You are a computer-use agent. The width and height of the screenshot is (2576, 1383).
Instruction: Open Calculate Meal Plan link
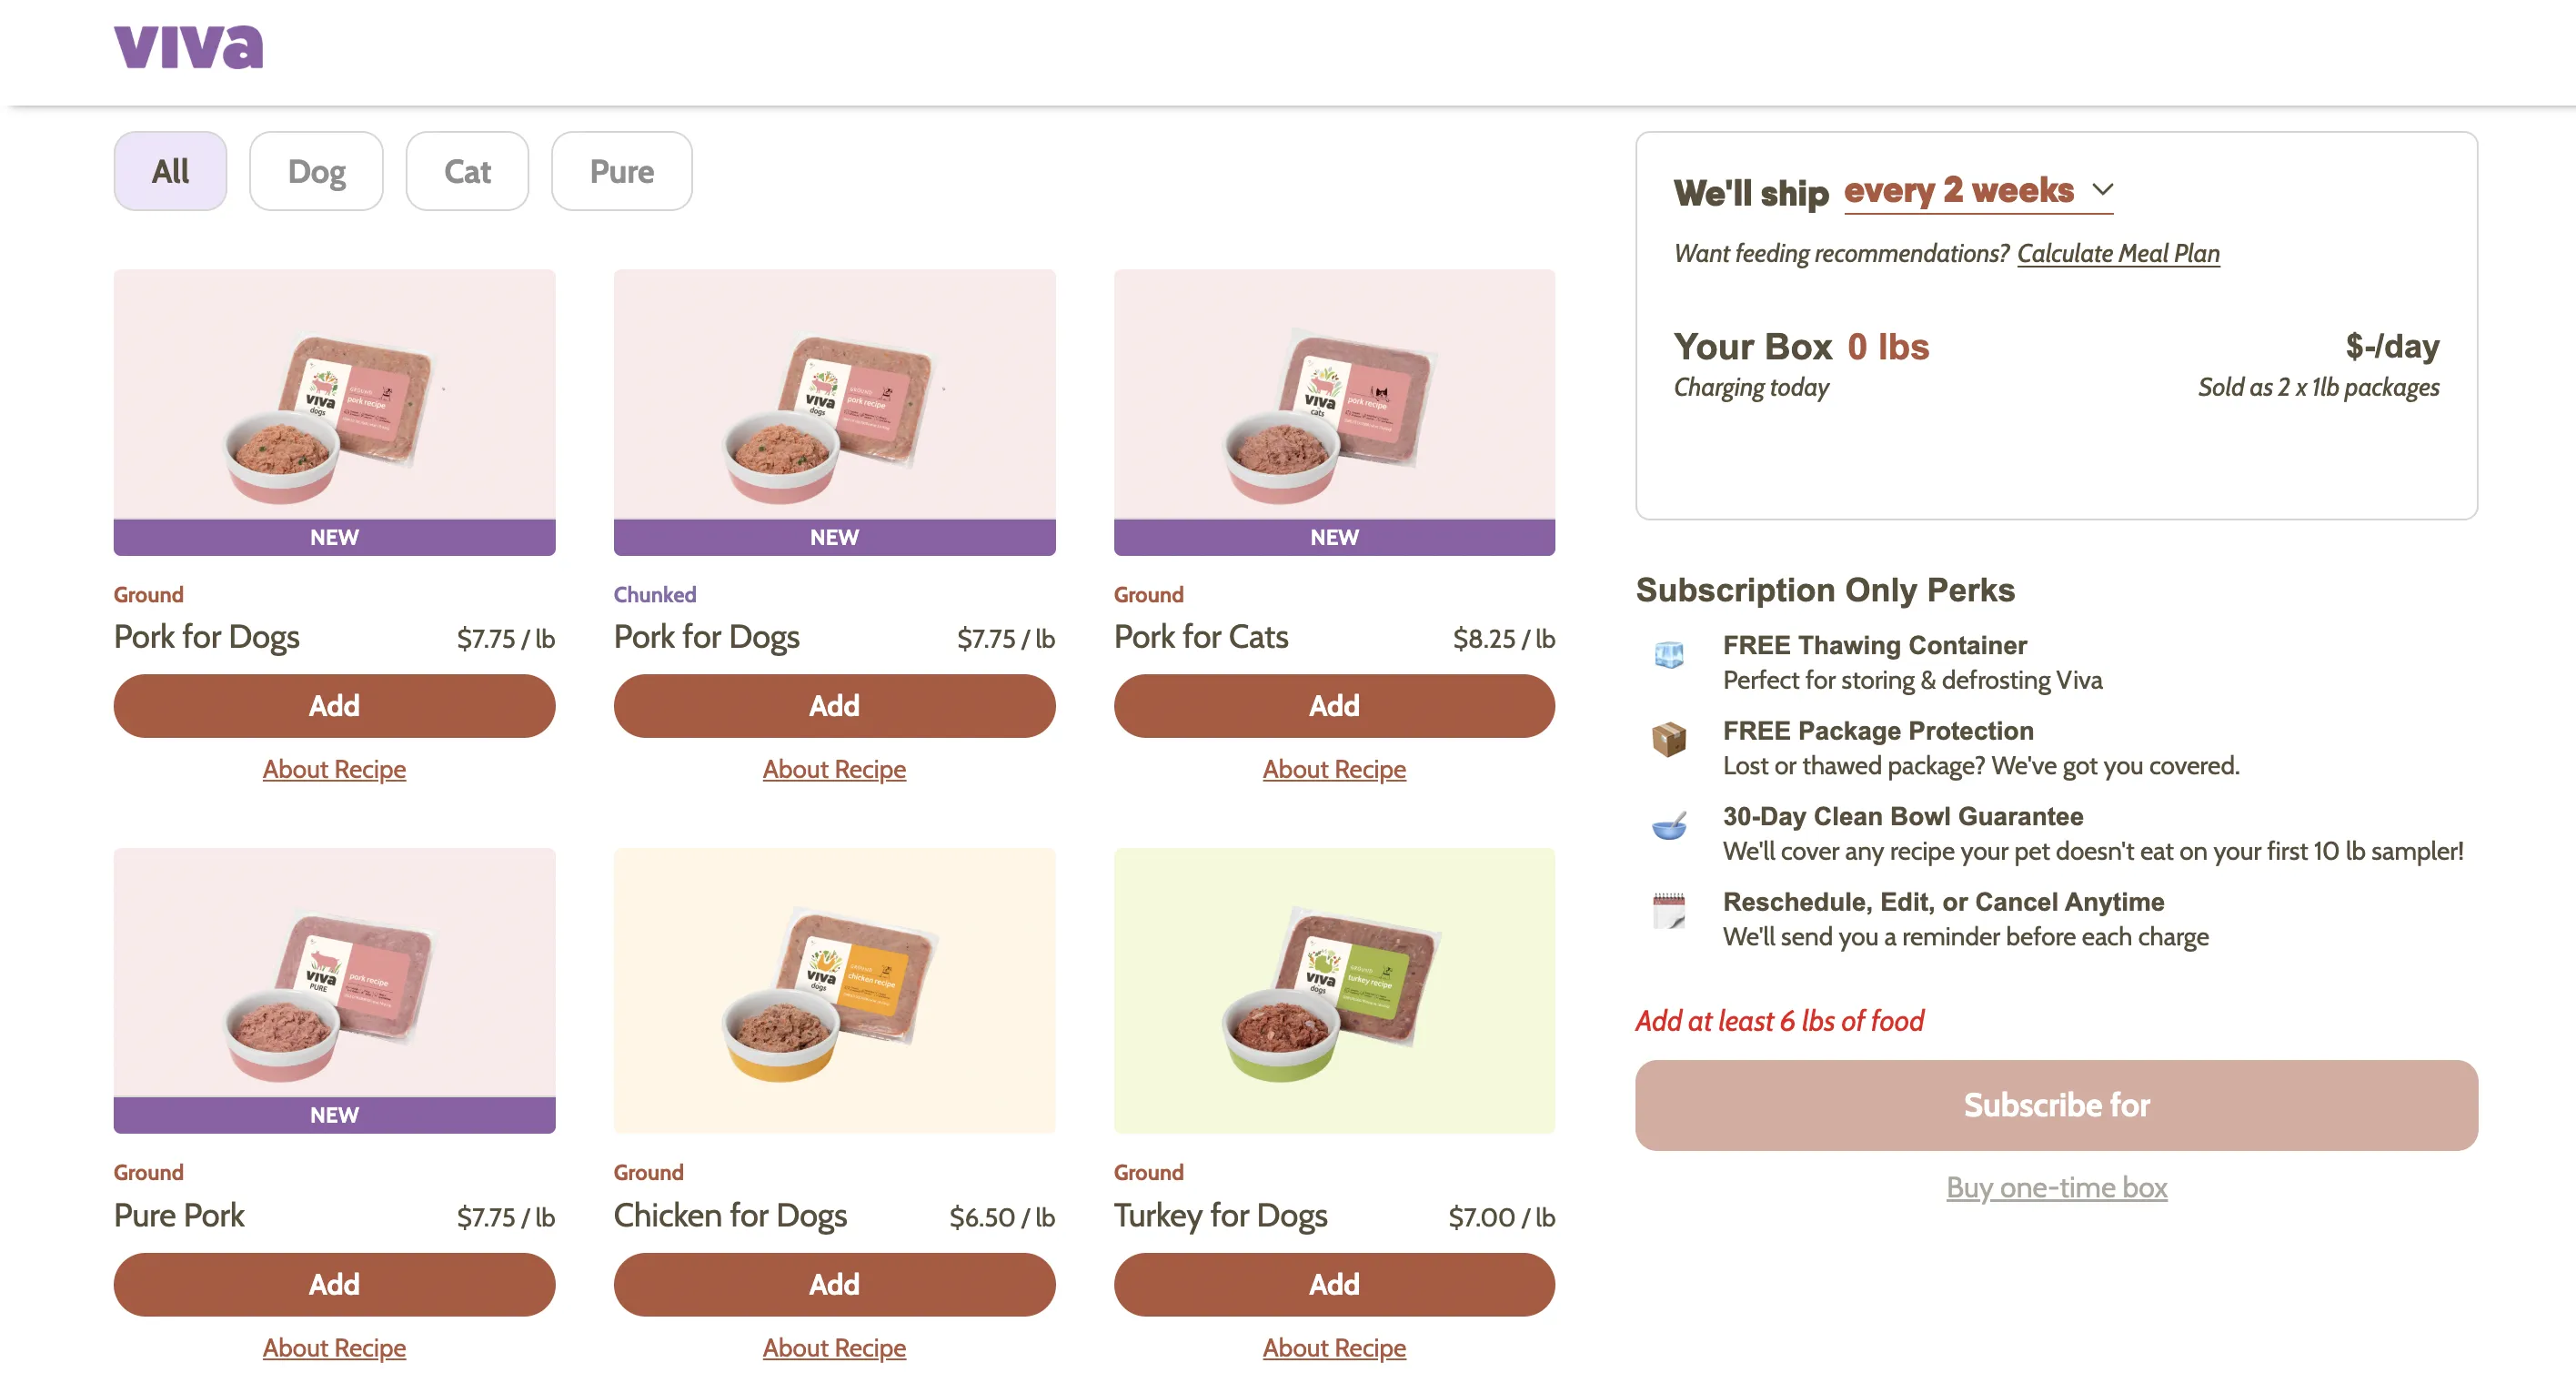point(2118,253)
